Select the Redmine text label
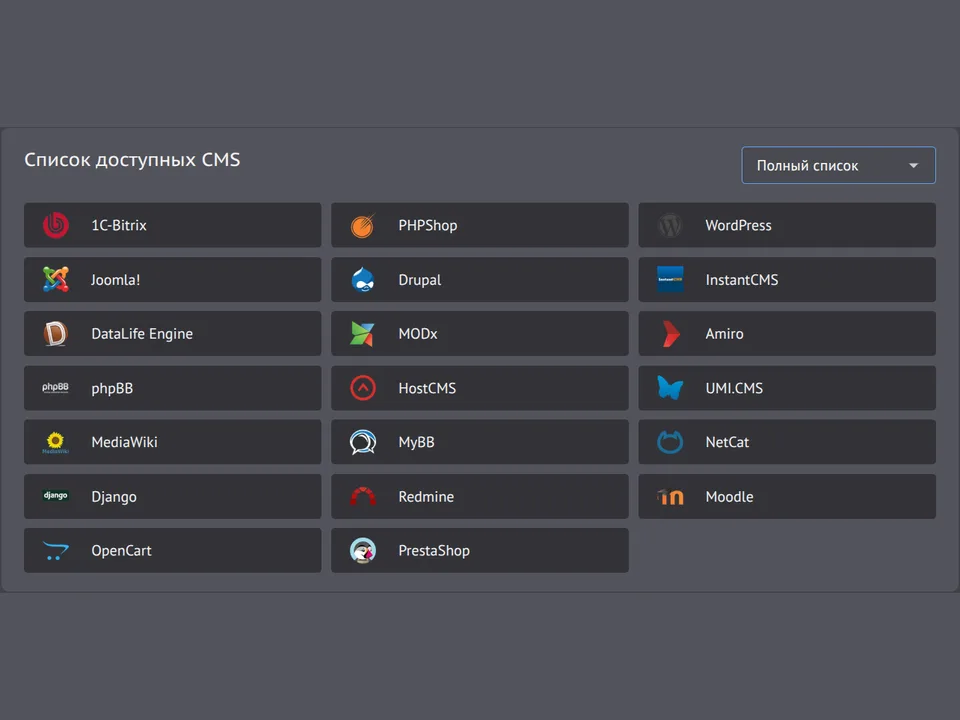The height and width of the screenshot is (720, 960). coord(426,497)
